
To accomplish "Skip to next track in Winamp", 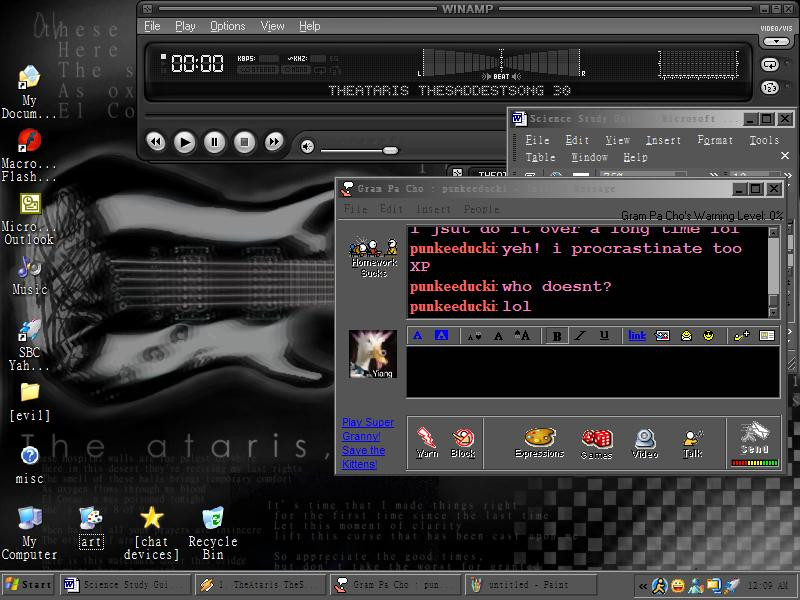I will (274, 142).
